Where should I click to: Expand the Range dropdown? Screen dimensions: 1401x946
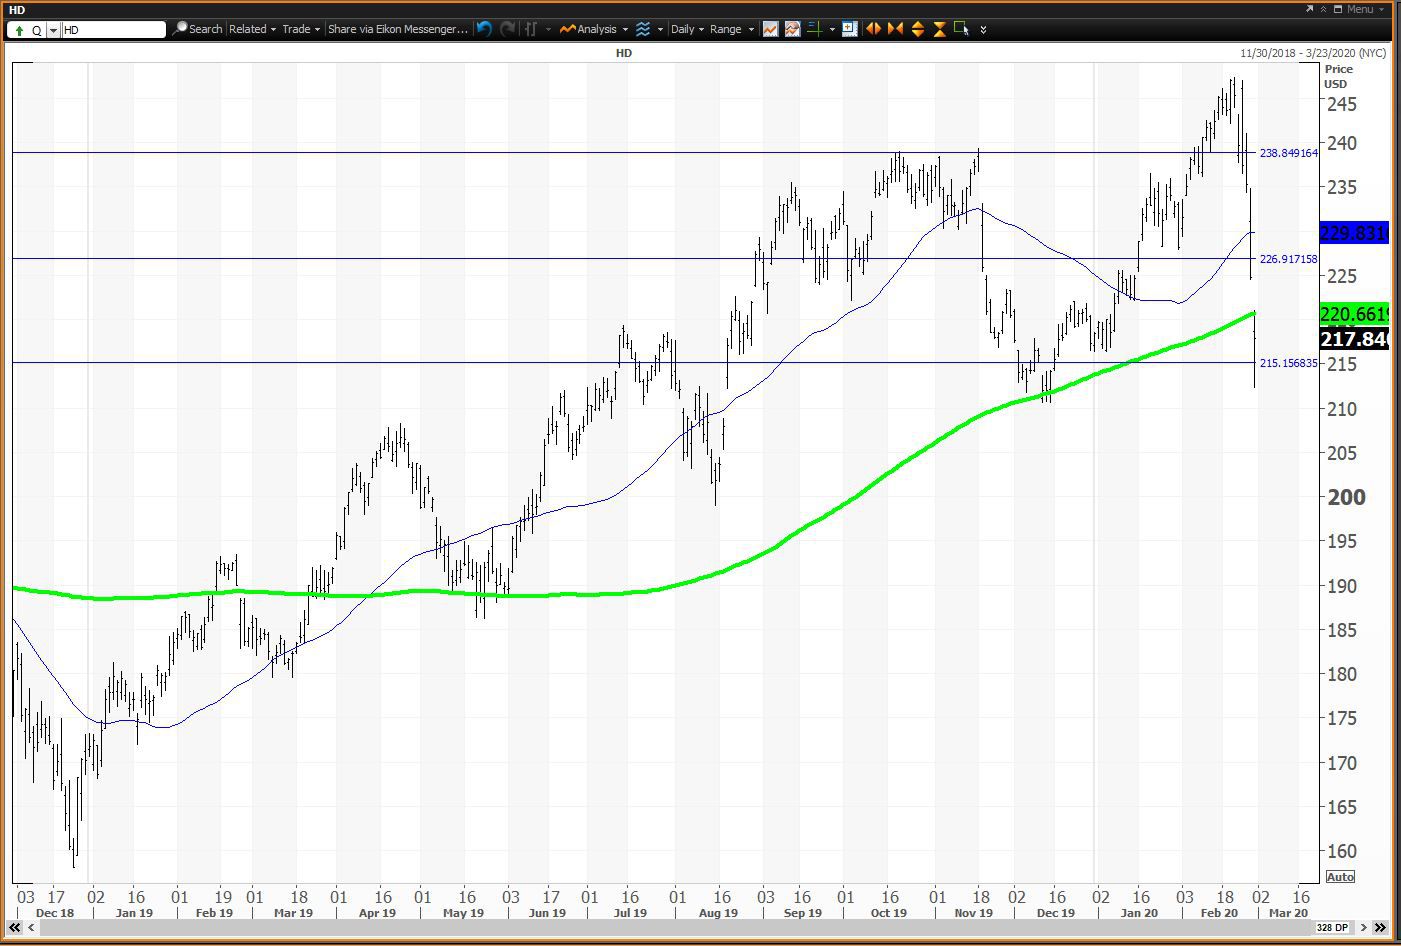731,29
